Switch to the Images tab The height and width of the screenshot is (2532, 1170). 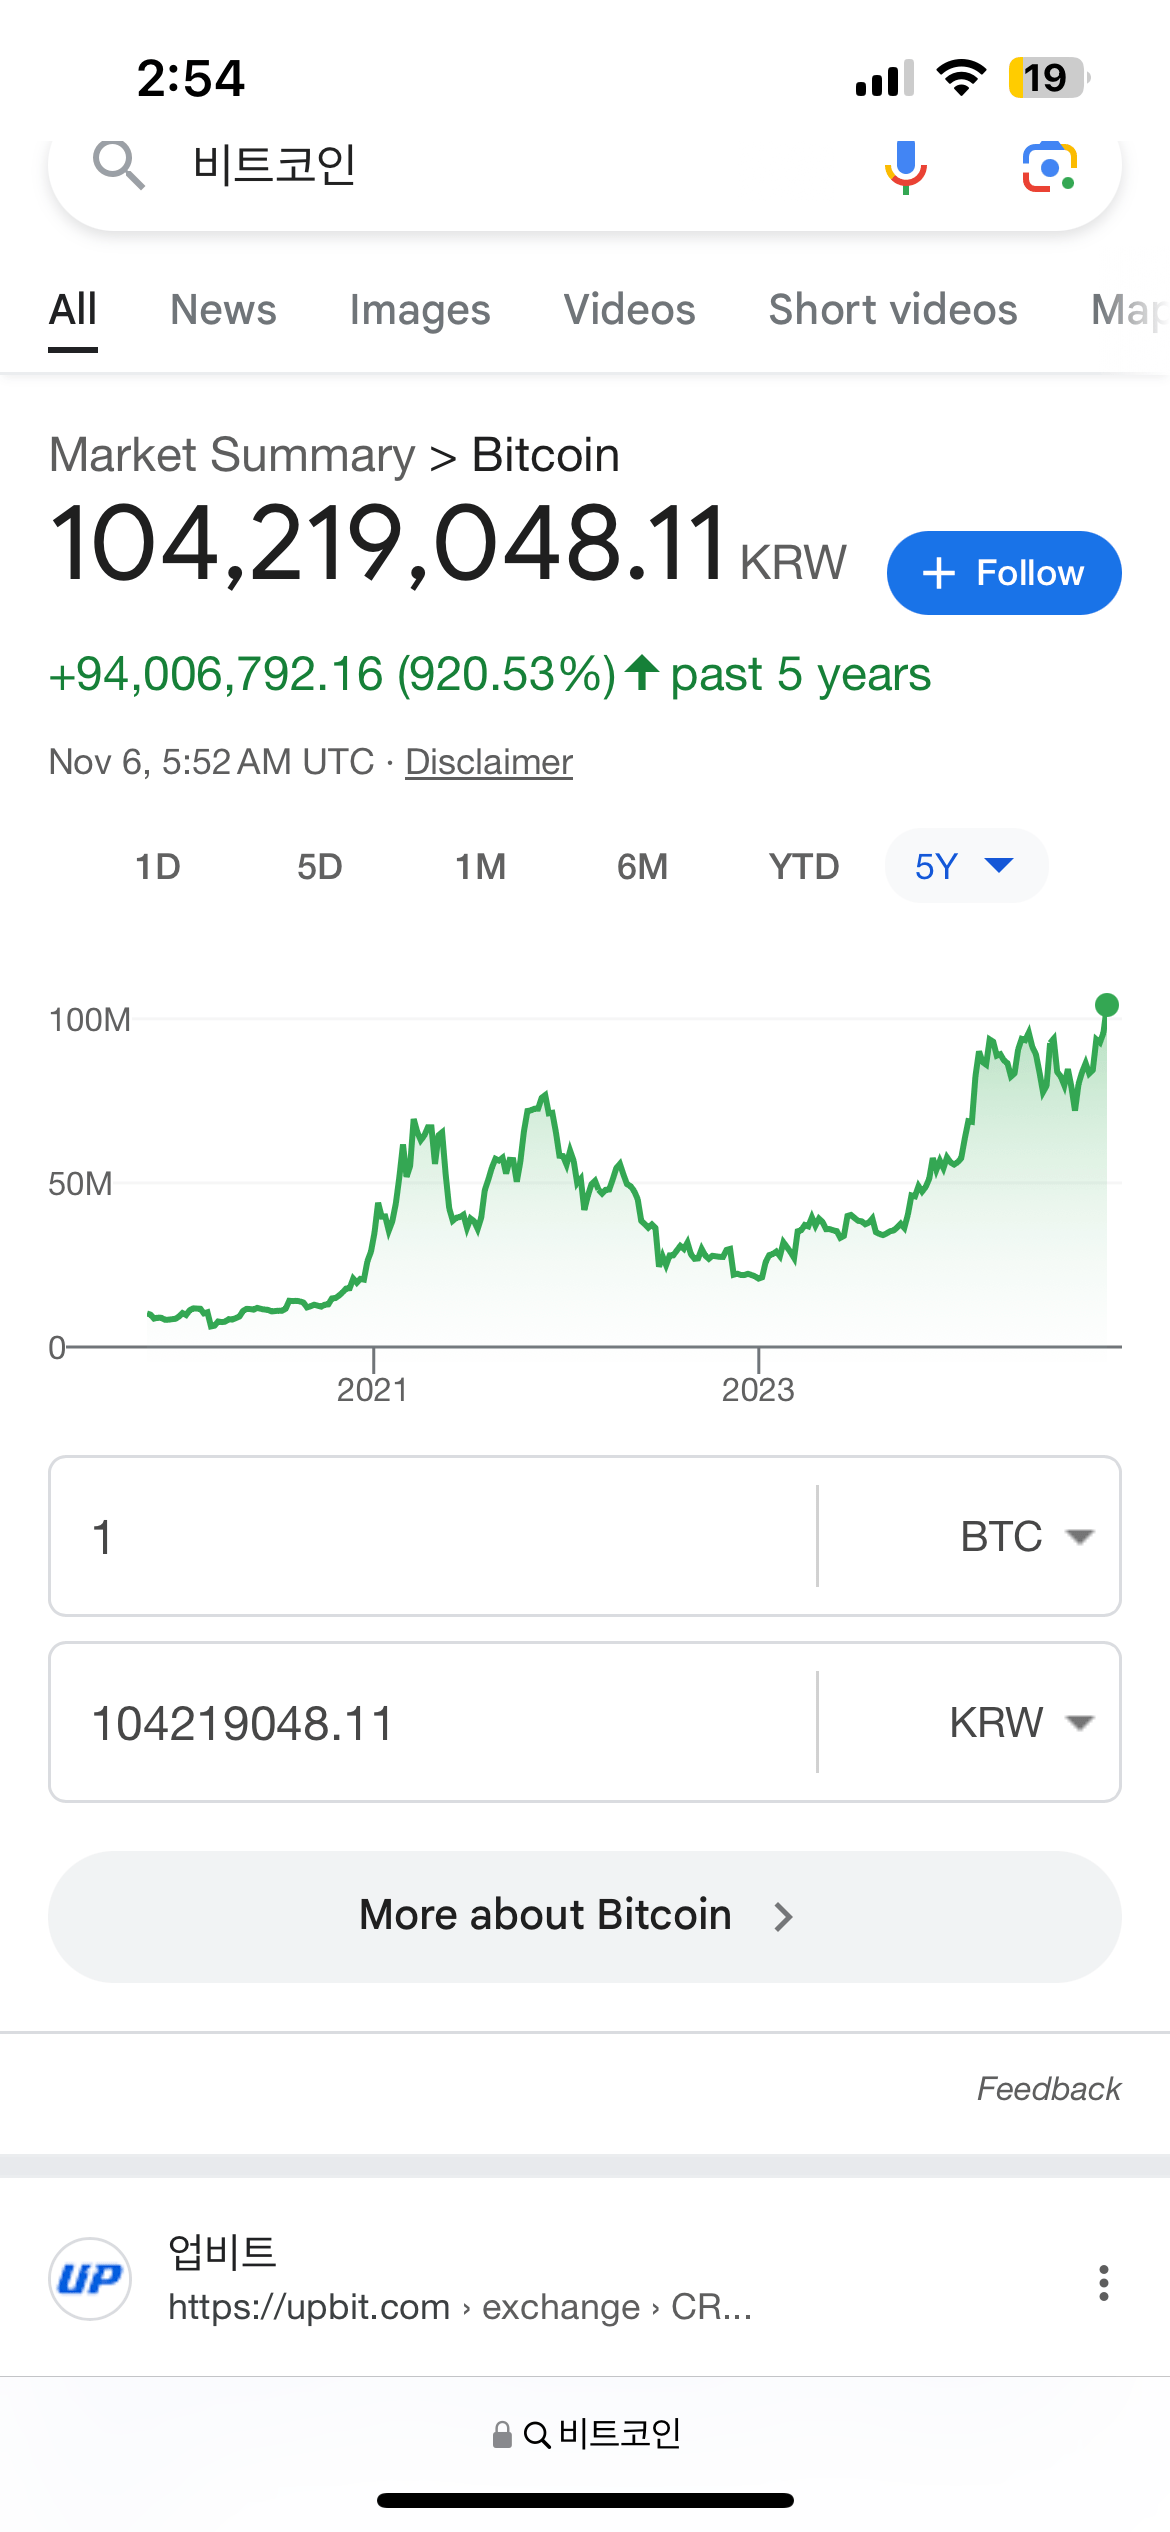[420, 310]
